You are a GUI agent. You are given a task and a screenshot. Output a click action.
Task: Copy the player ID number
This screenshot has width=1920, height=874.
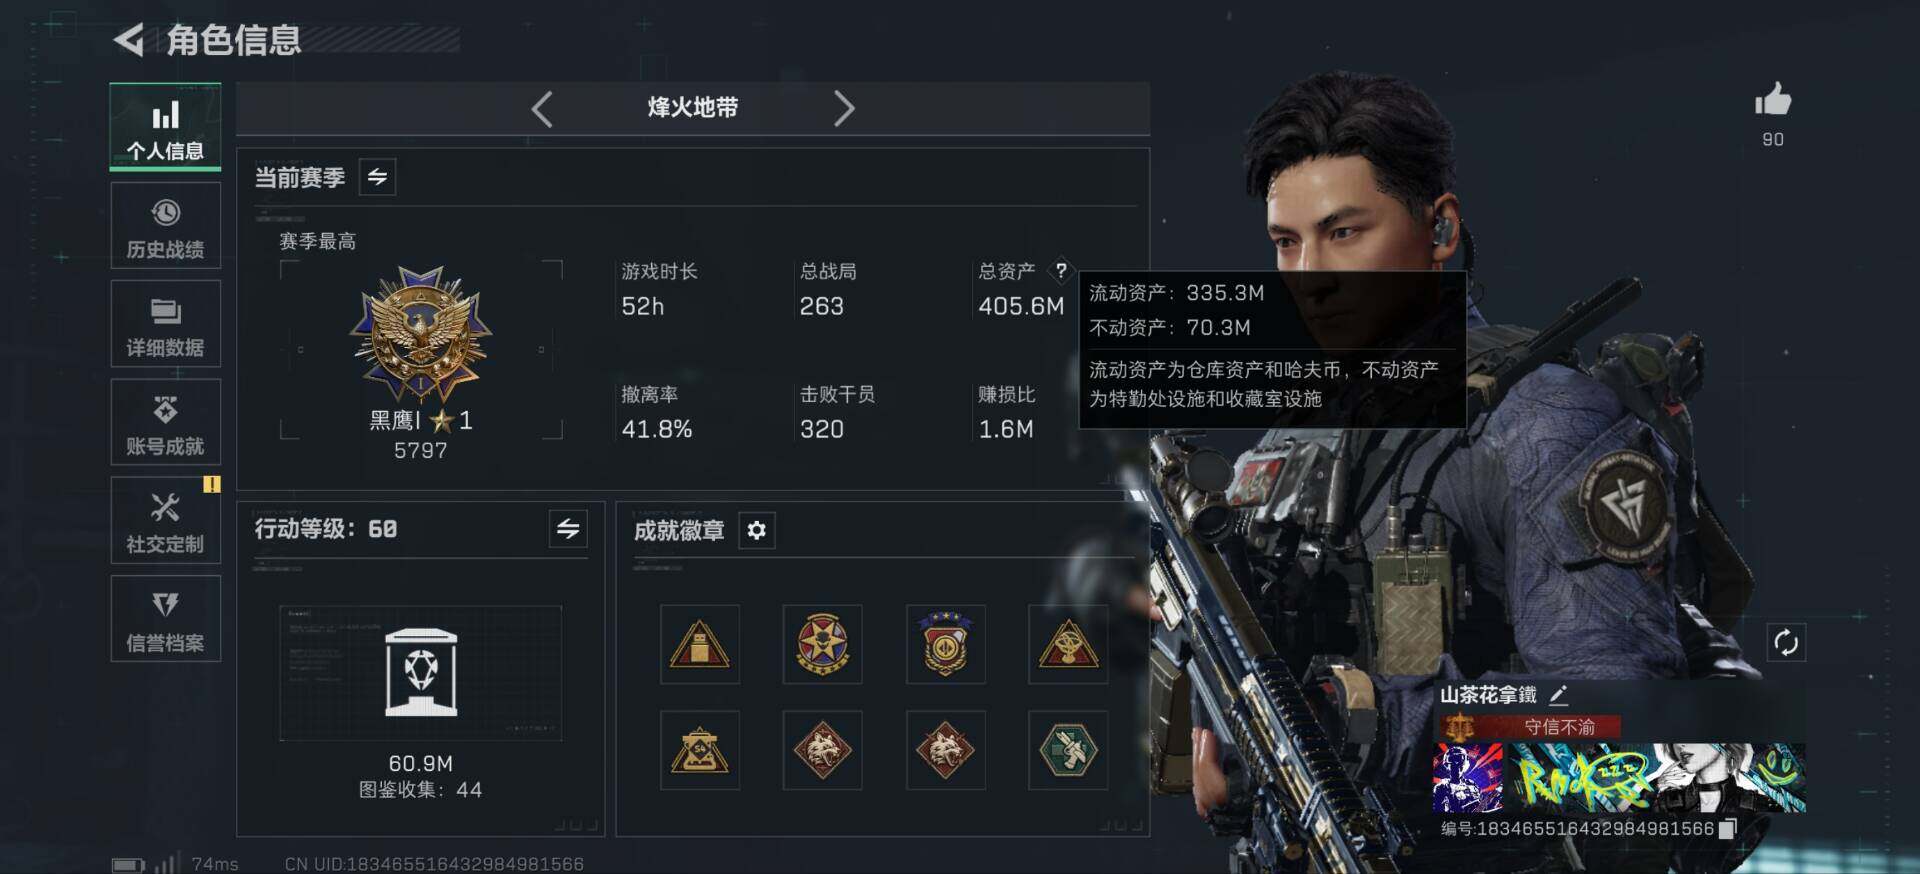click(x=1727, y=828)
